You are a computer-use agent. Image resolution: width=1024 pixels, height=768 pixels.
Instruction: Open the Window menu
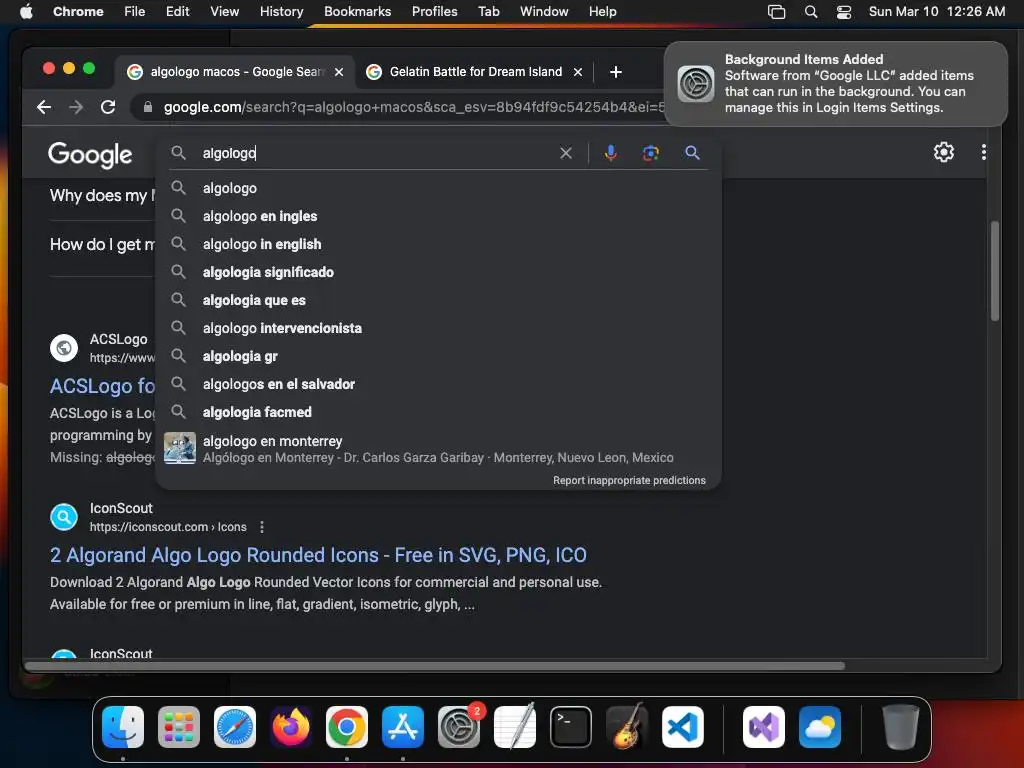(544, 12)
